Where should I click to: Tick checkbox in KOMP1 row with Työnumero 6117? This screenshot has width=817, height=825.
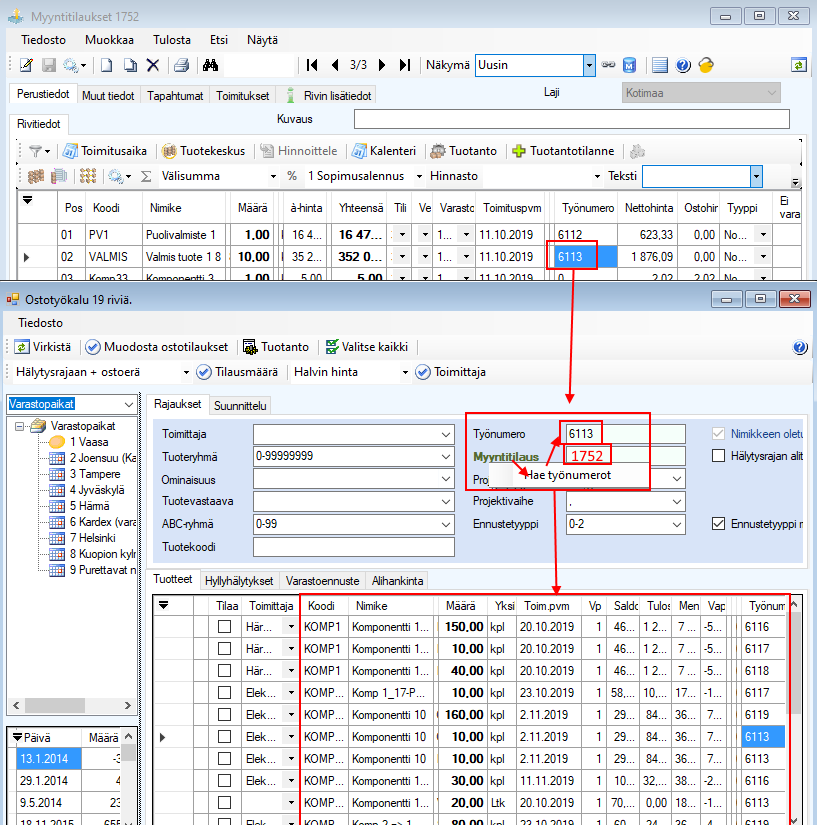coord(225,649)
